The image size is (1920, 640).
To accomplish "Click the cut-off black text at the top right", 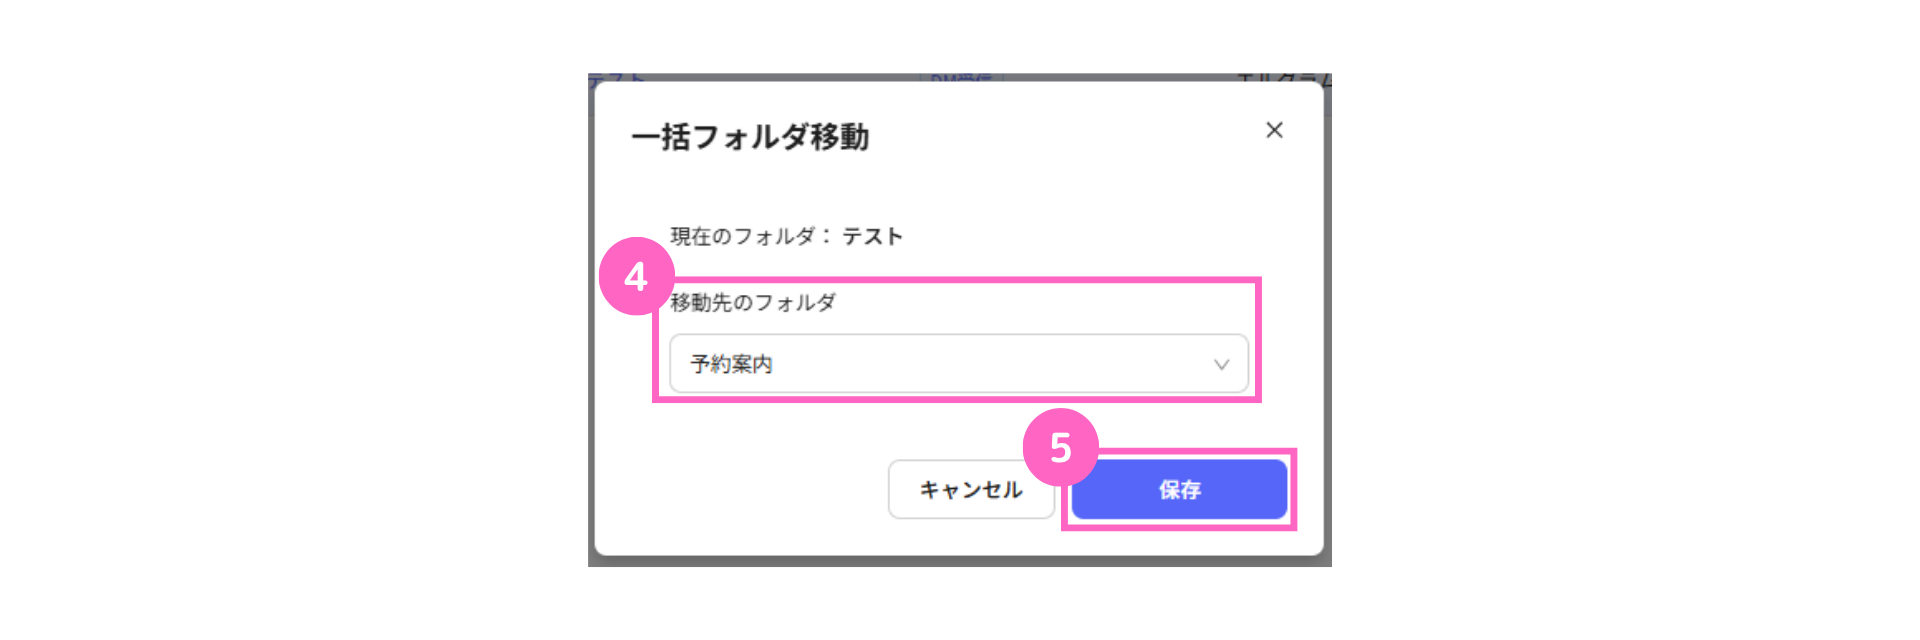I will [1284, 79].
